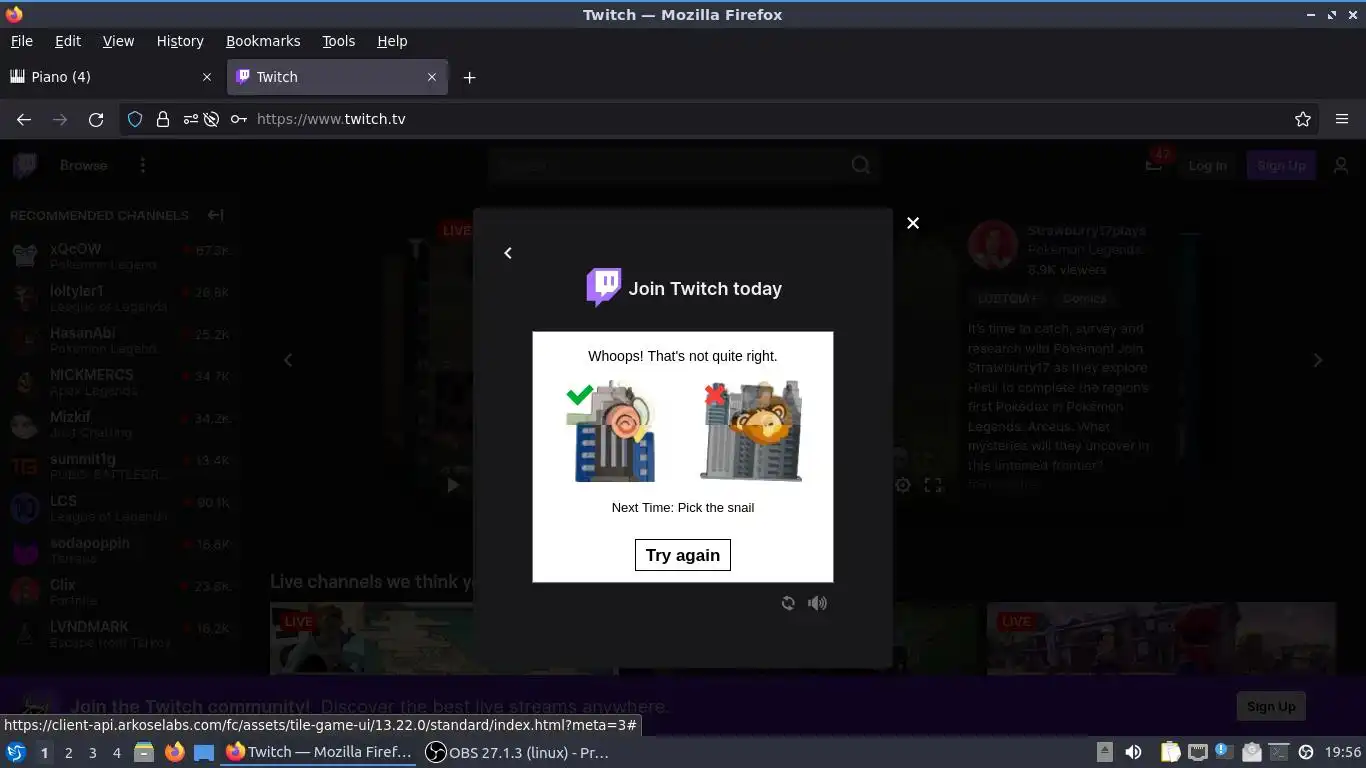Open the Edit menu

(x=68, y=41)
